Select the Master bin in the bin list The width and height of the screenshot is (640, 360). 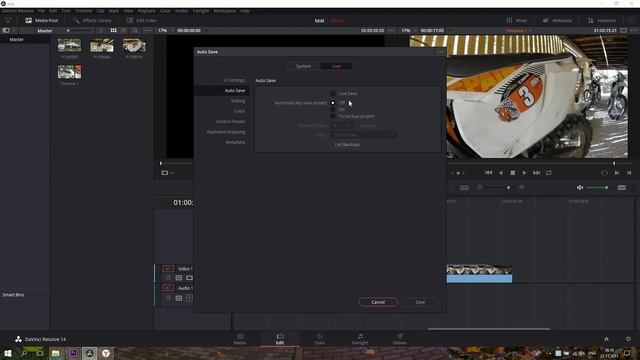(x=17, y=40)
